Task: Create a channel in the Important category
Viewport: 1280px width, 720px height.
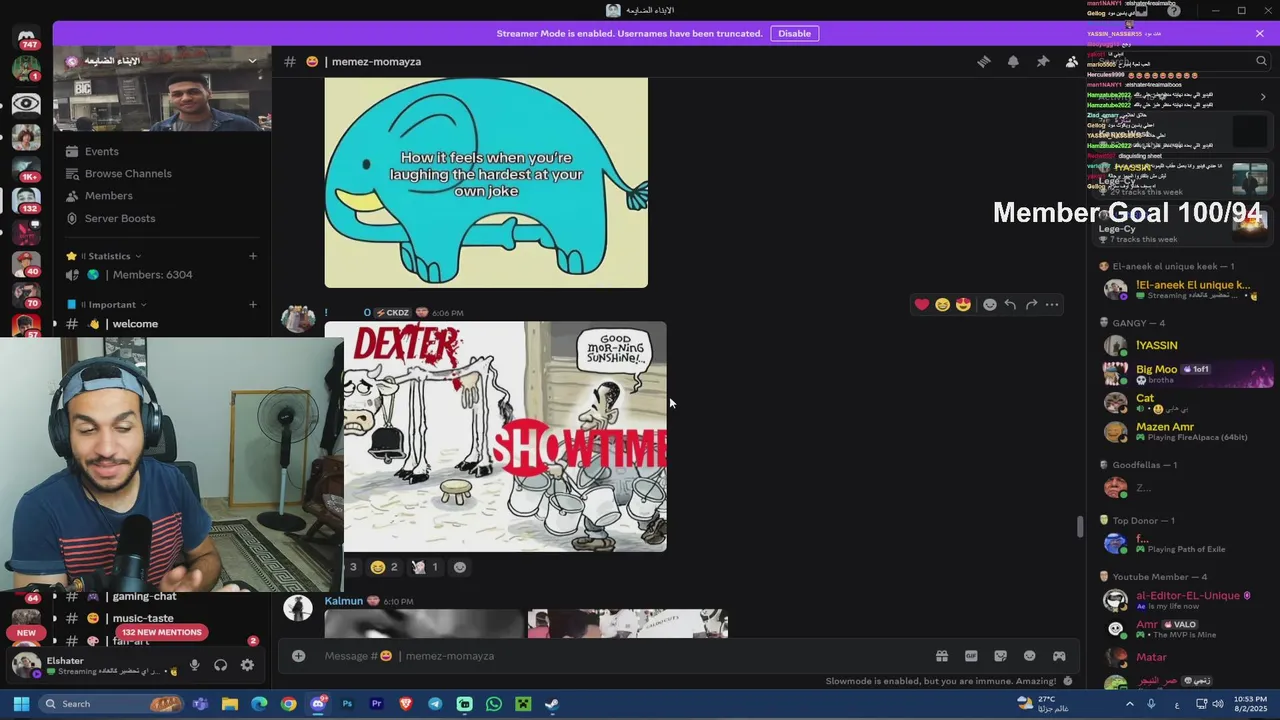Action: tap(252, 304)
